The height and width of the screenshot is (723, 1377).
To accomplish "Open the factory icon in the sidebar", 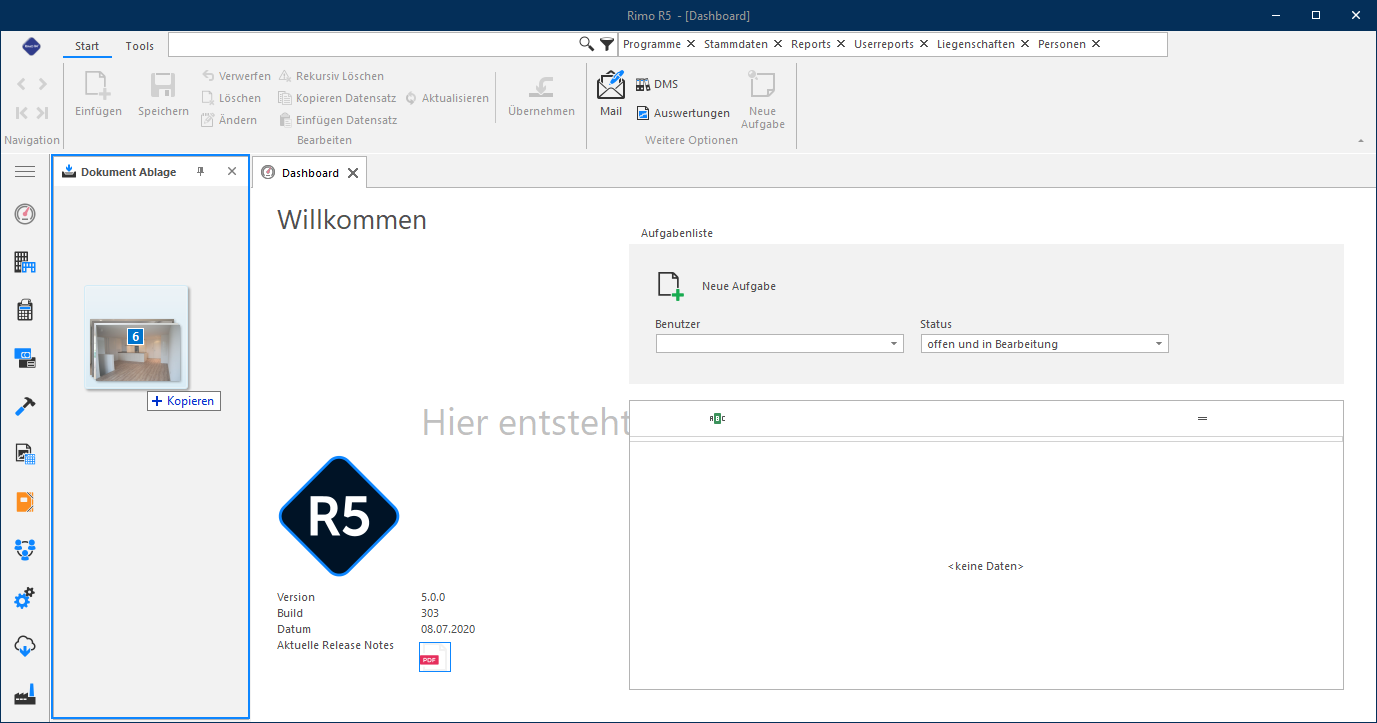I will (x=25, y=695).
